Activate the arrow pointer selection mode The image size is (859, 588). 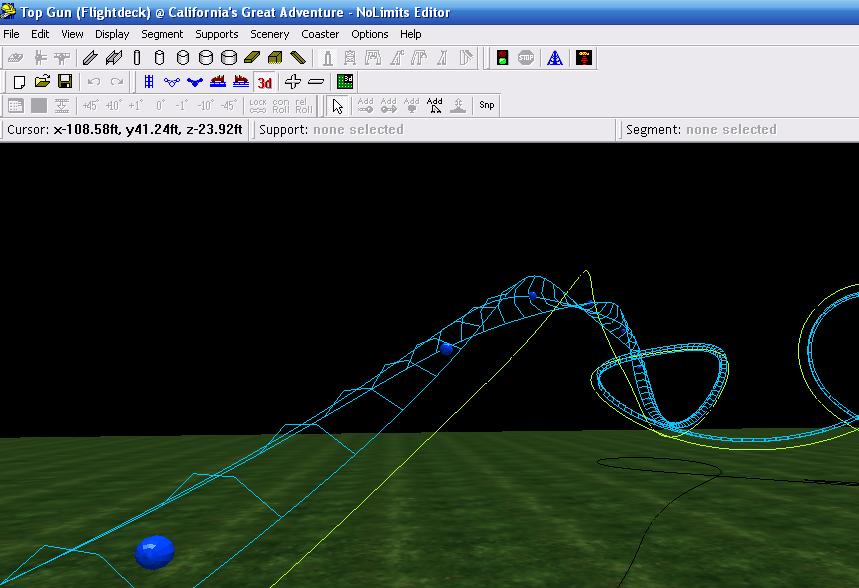337,106
